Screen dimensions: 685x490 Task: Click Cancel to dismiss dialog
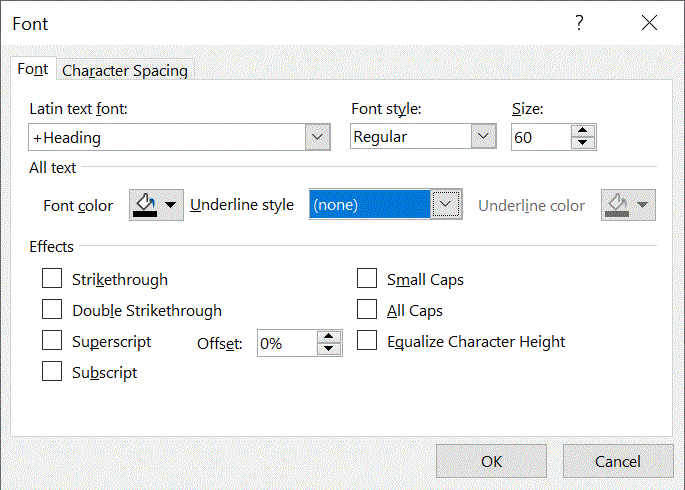[x=617, y=461]
